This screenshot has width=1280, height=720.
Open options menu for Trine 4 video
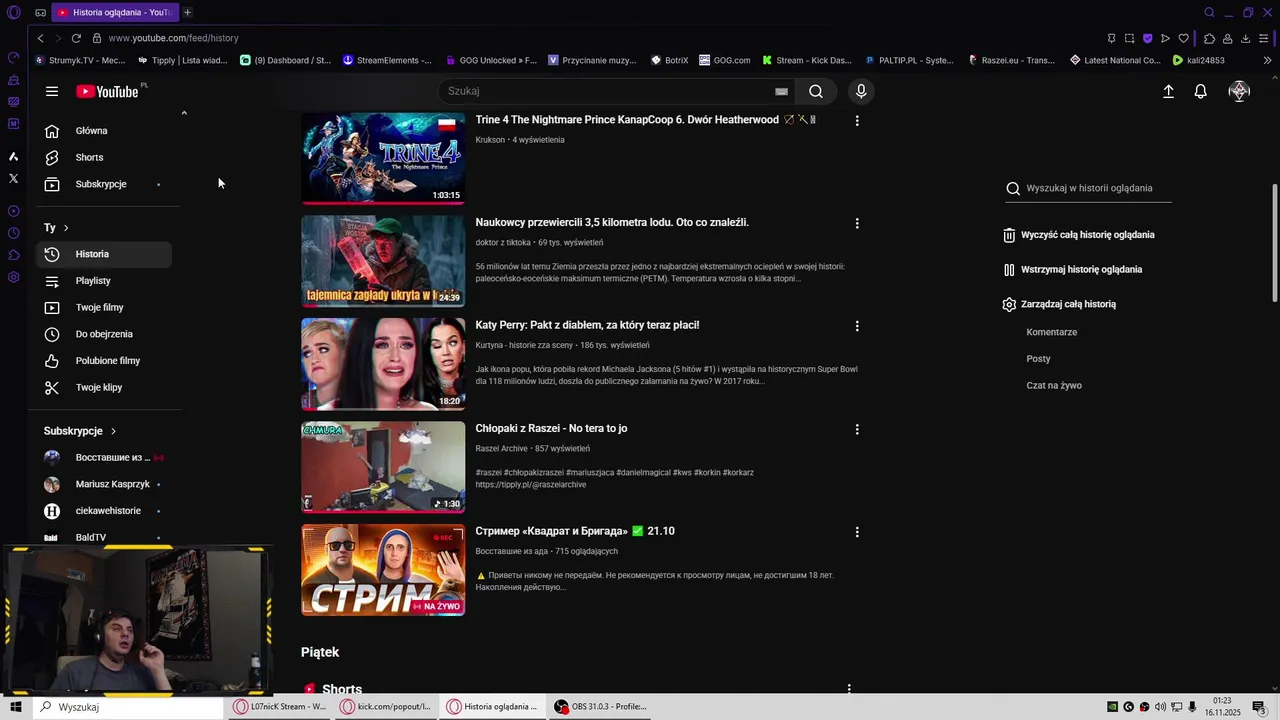[x=856, y=120]
